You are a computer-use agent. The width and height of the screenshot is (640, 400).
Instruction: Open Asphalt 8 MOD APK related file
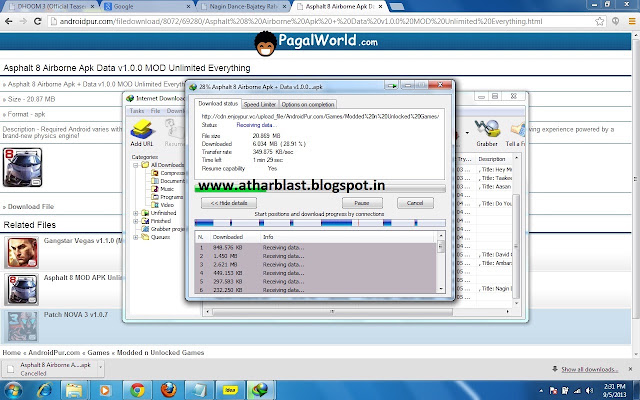coord(84,278)
